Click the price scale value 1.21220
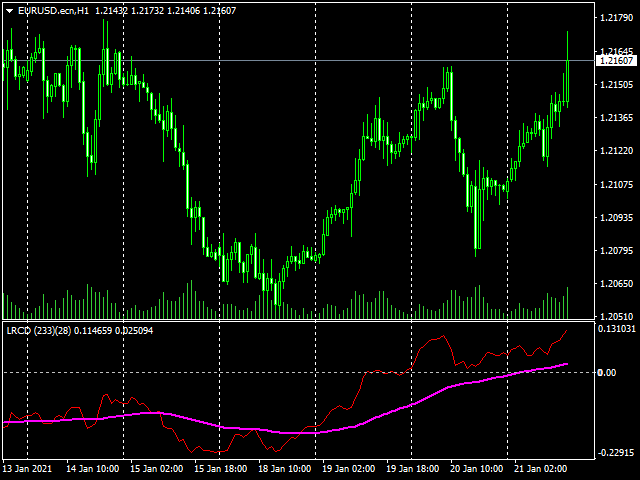This screenshot has width=640, height=480. tap(616, 151)
